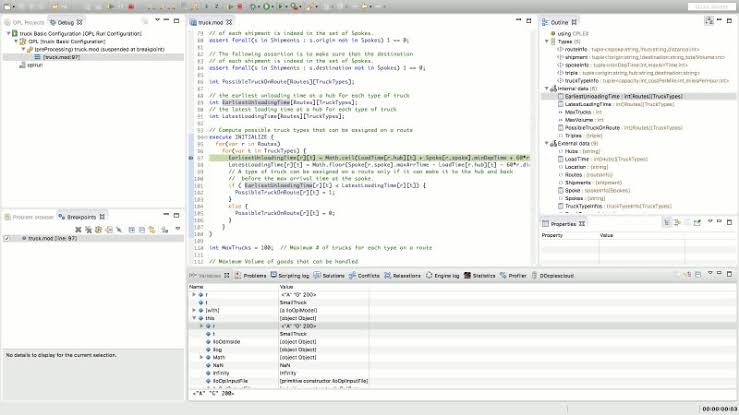Collapse the Types group in Outline

pyautogui.click(x=547, y=41)
